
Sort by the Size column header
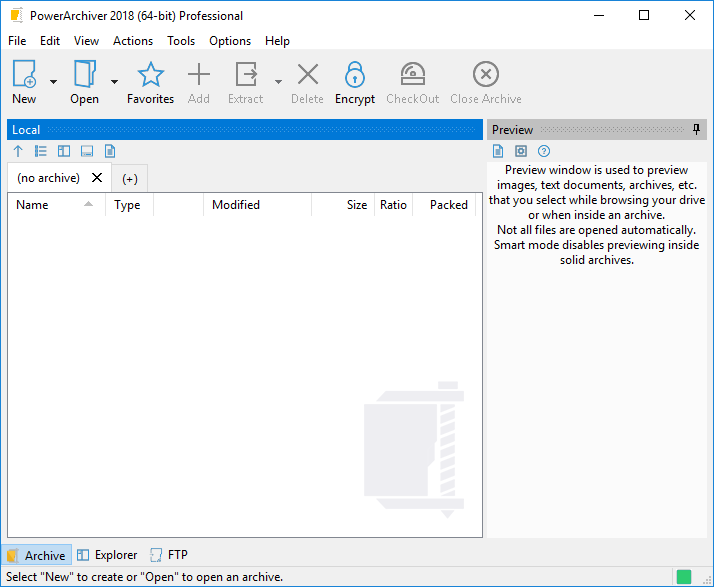point(343,205)
